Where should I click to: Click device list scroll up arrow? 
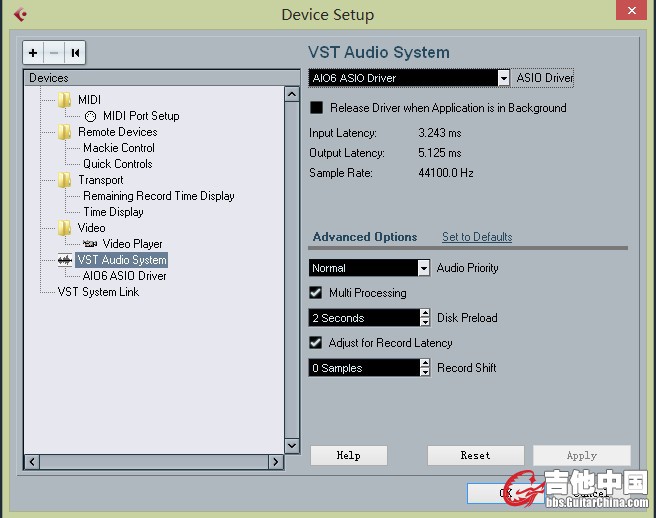[x=292, y=94]
